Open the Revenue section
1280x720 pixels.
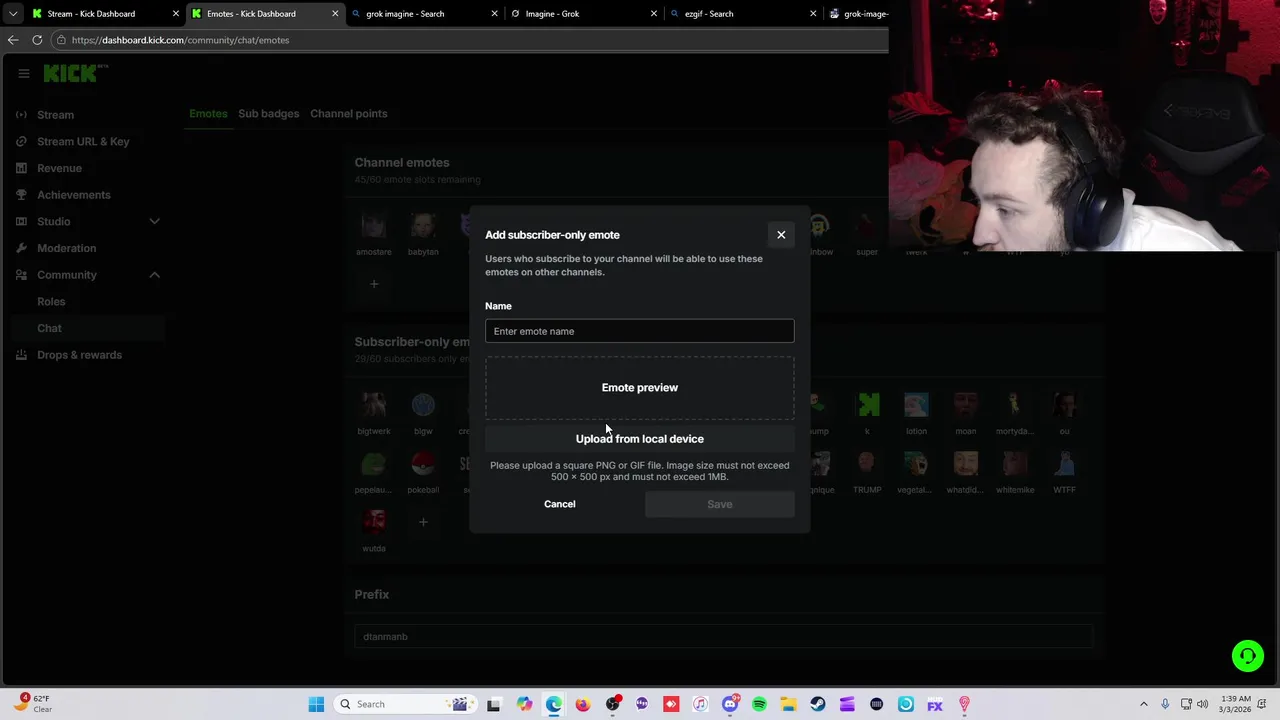click(x=59, y=168)
